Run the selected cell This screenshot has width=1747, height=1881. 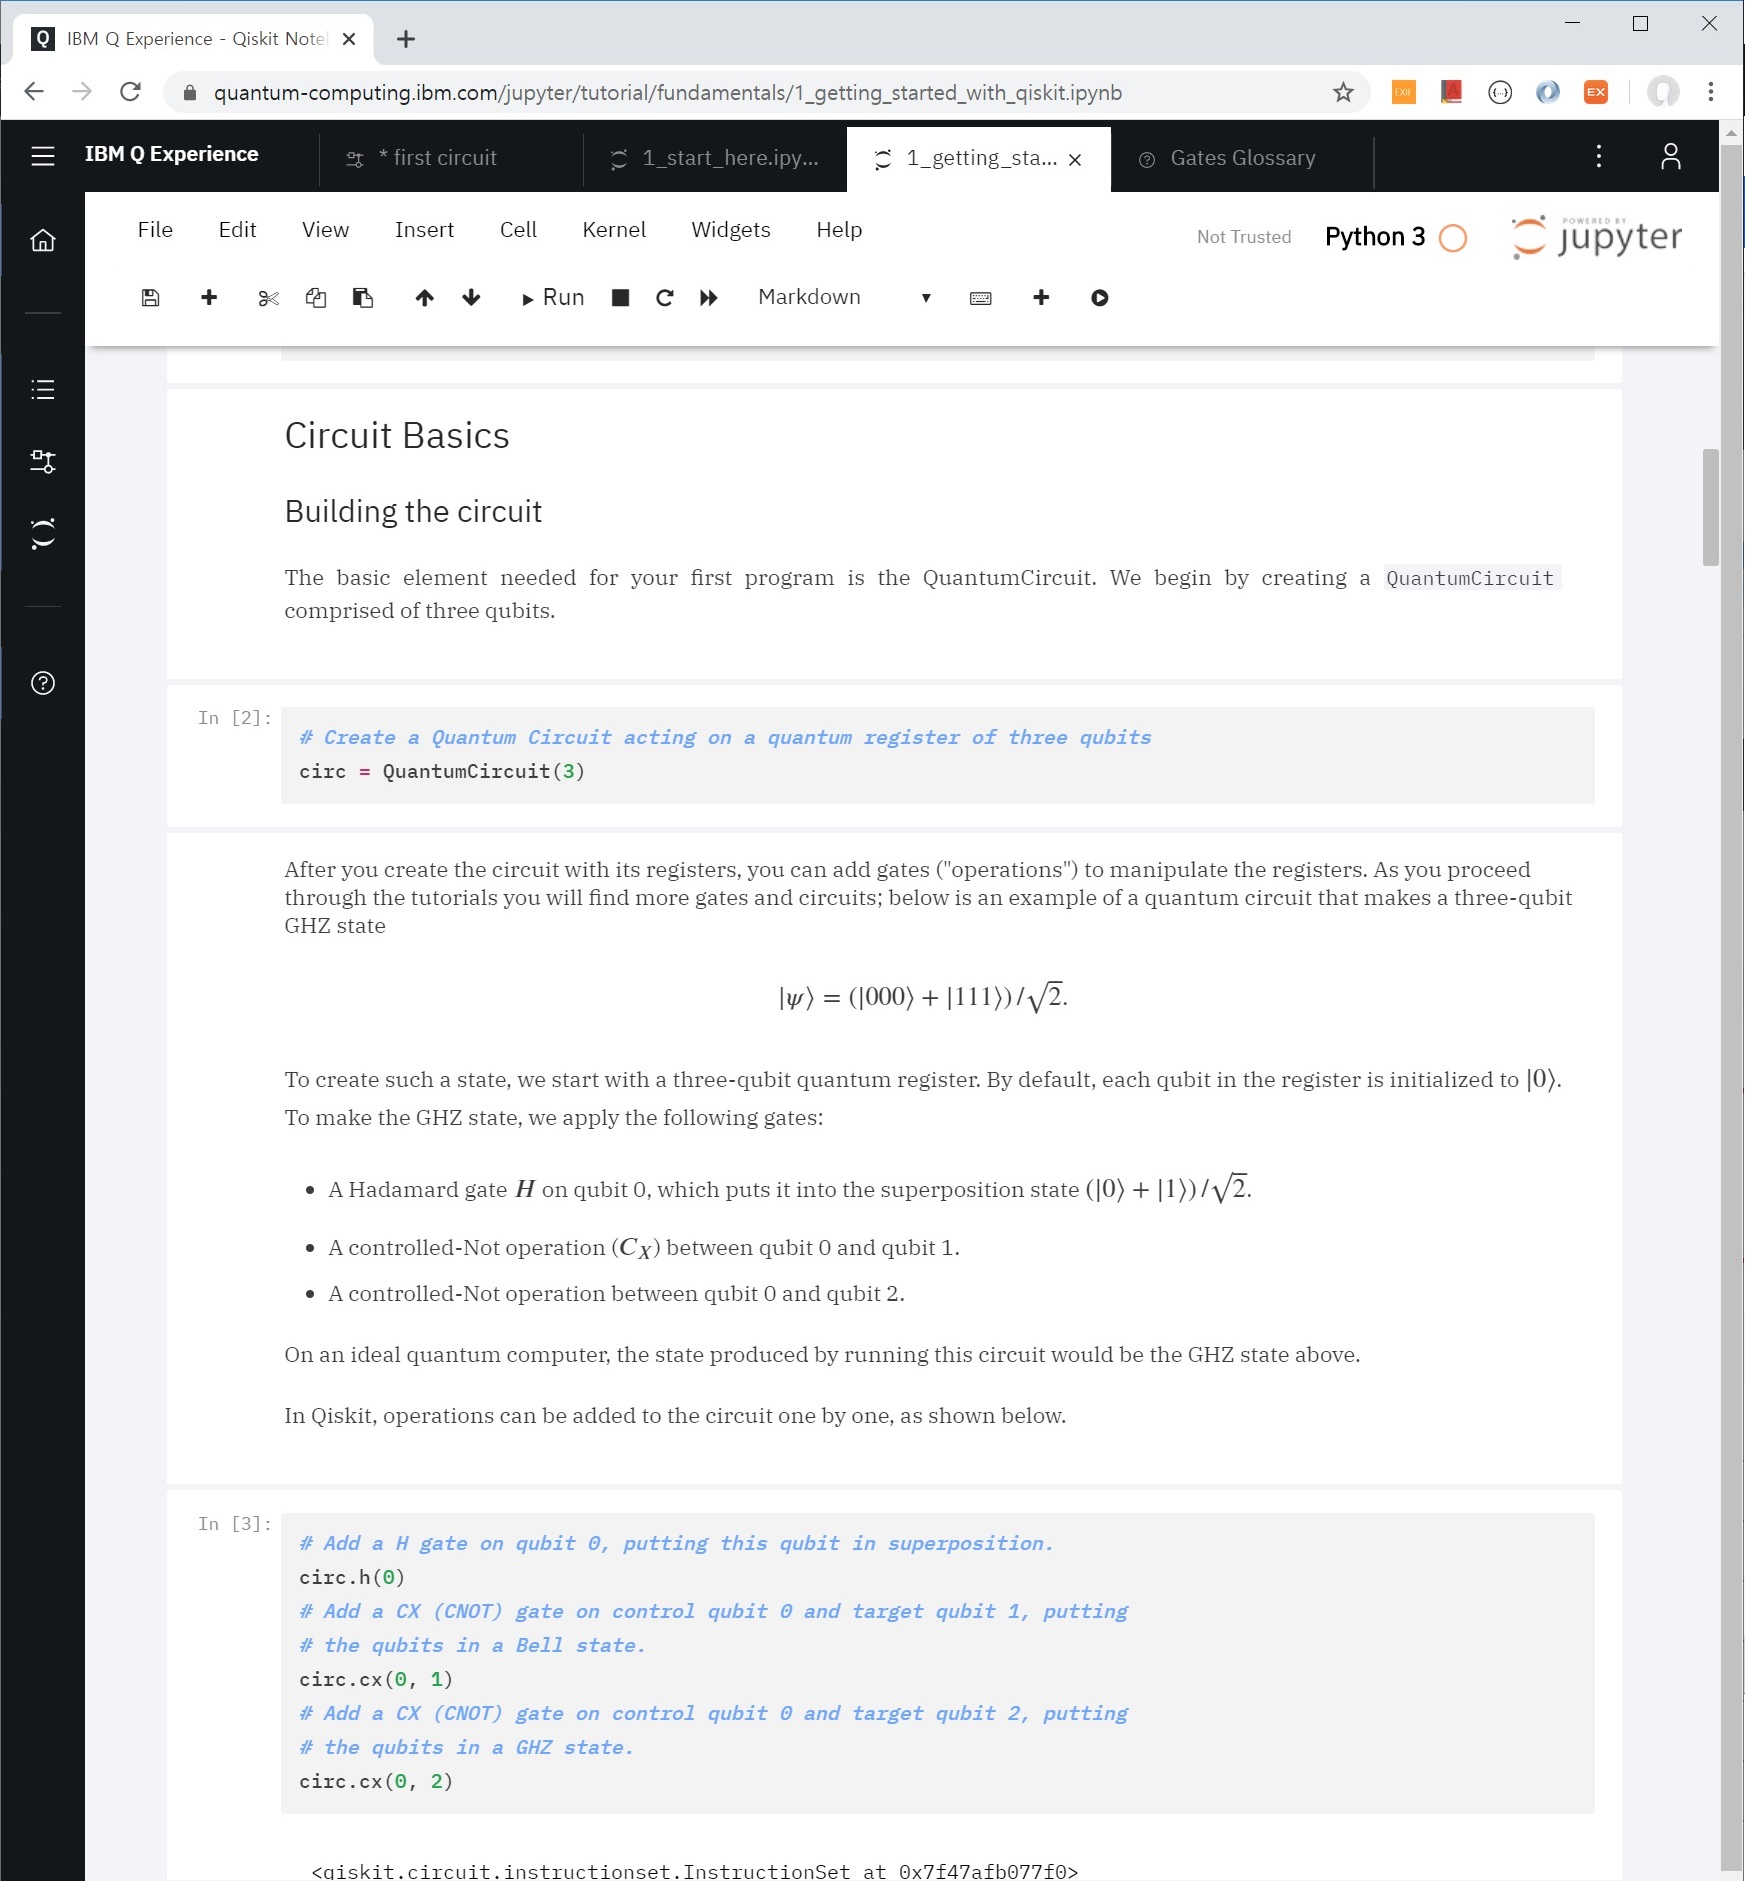pyautogui.click(x=553, y=298)
